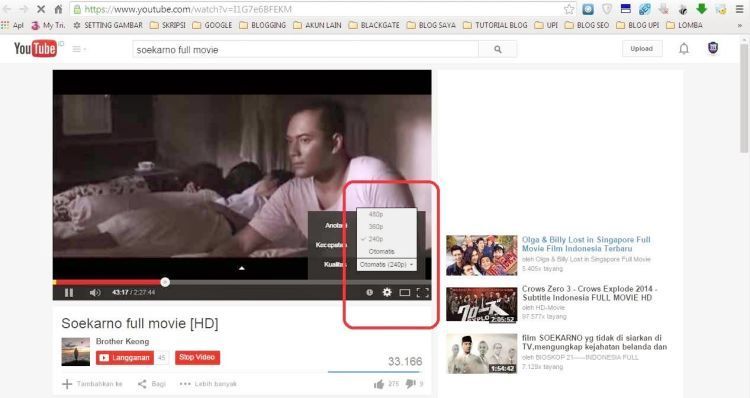The image size is (750, 398).
Task: Open the SKRIPSI bookmarks folder
Action: pyautogui.click(x=168, y=25)
